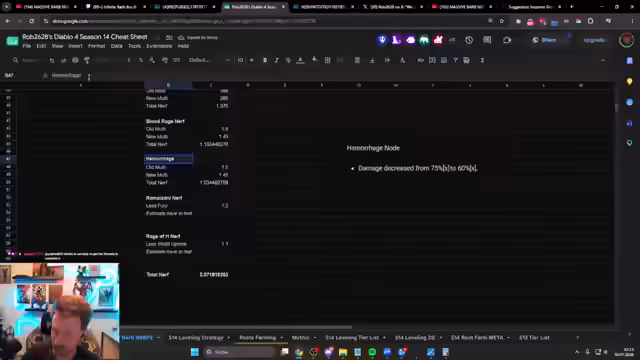Click the text color icon
Image resolution: width=640 pixels, height=360 pixels.
(300, 60)
